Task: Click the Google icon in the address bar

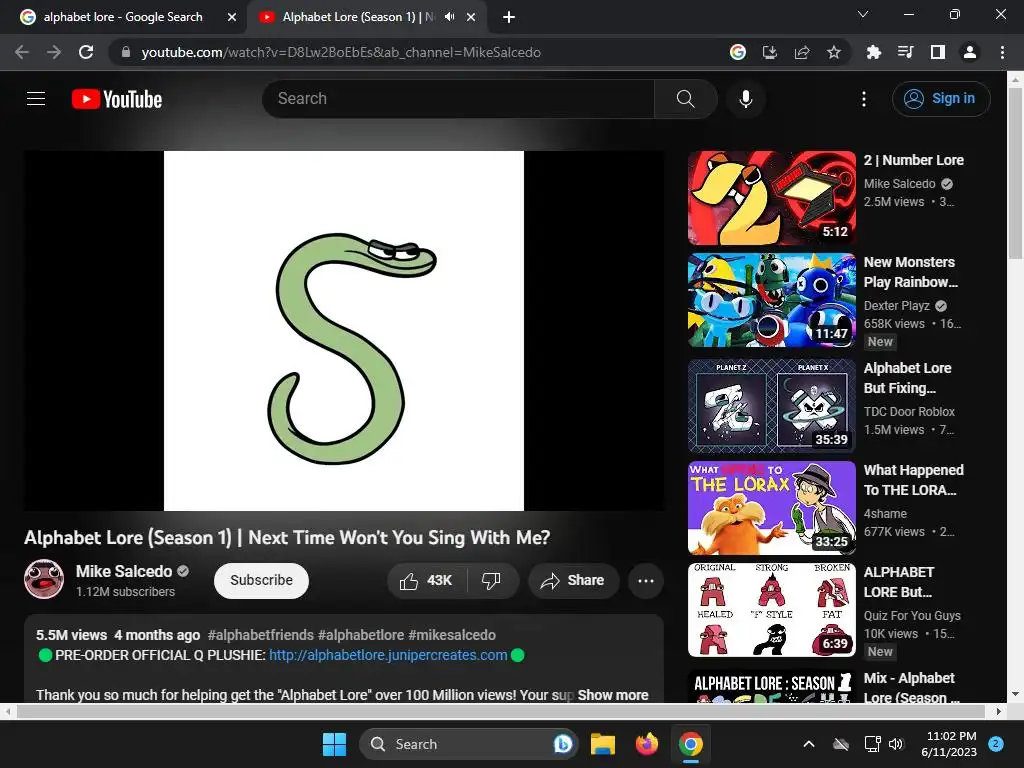Action: tap(738, 52)
